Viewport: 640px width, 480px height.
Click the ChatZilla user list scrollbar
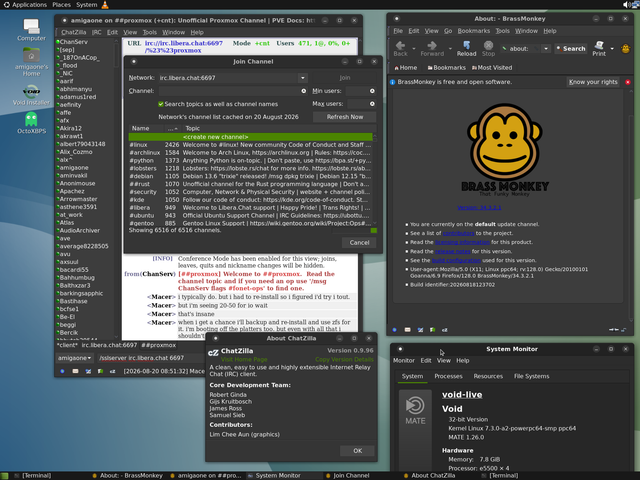[x=116, y=188]
